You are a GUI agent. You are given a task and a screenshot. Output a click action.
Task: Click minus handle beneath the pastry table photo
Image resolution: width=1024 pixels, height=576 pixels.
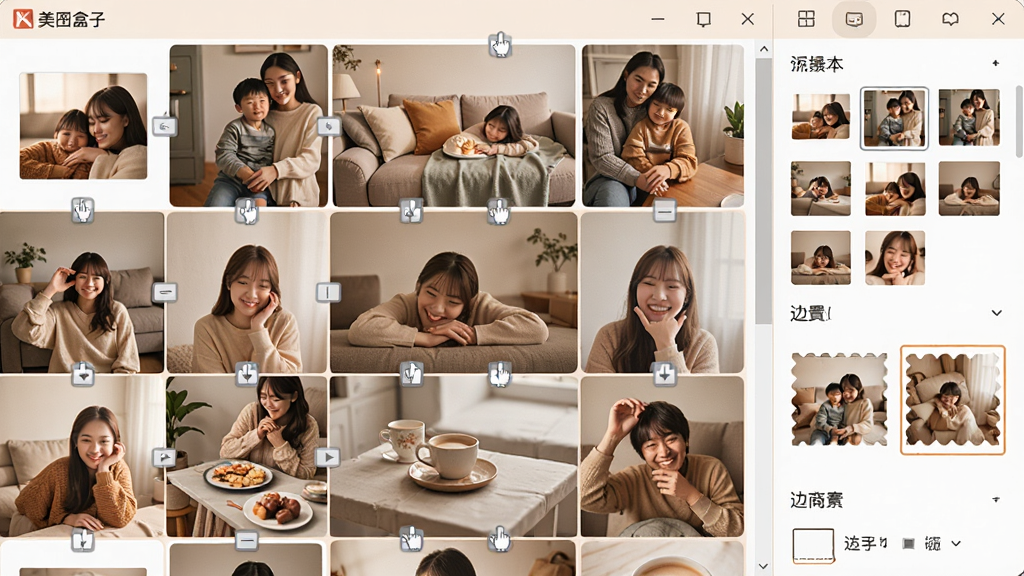point(247,540)
